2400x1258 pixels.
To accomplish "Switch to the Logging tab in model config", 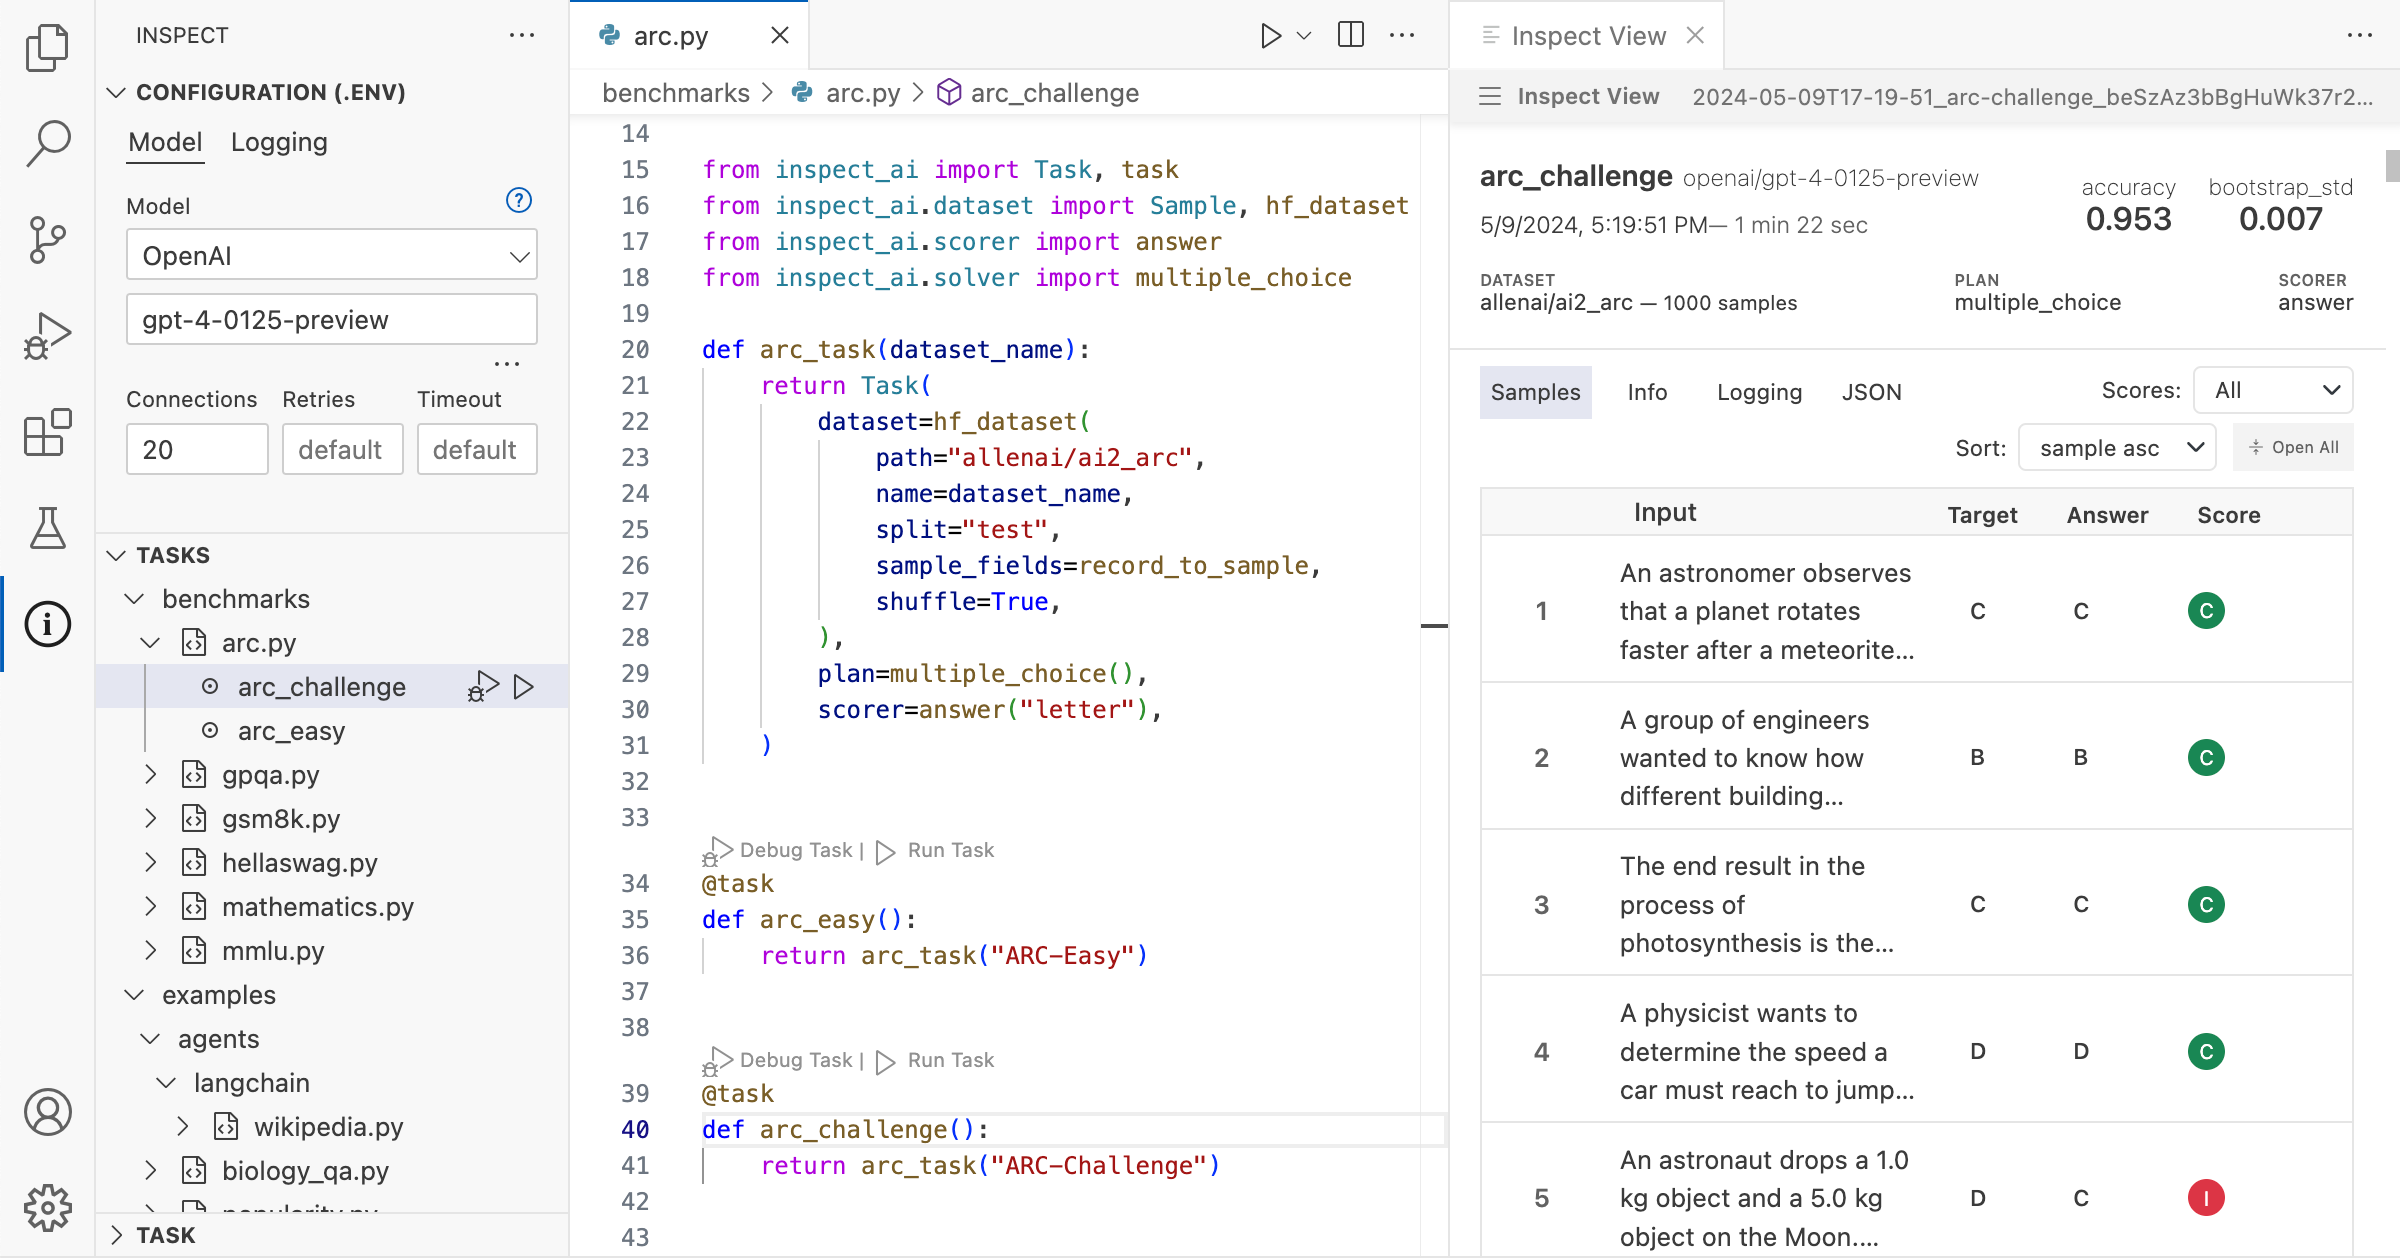I will point(278,140).
